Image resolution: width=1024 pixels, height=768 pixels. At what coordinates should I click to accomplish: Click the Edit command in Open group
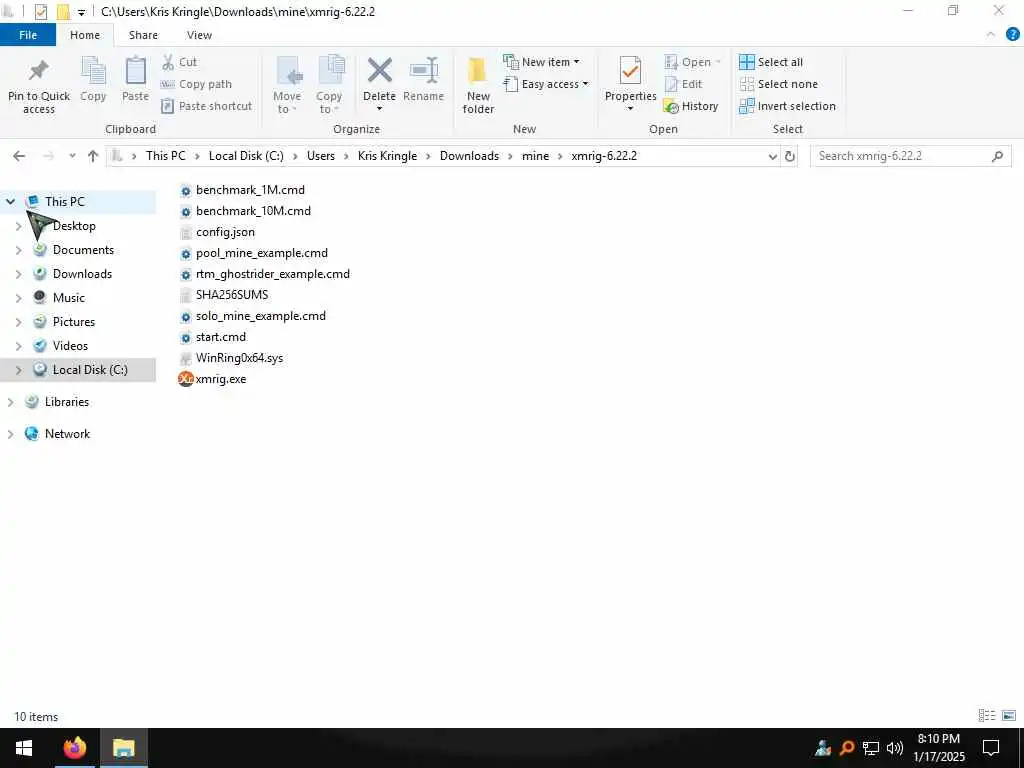point(683,84)
